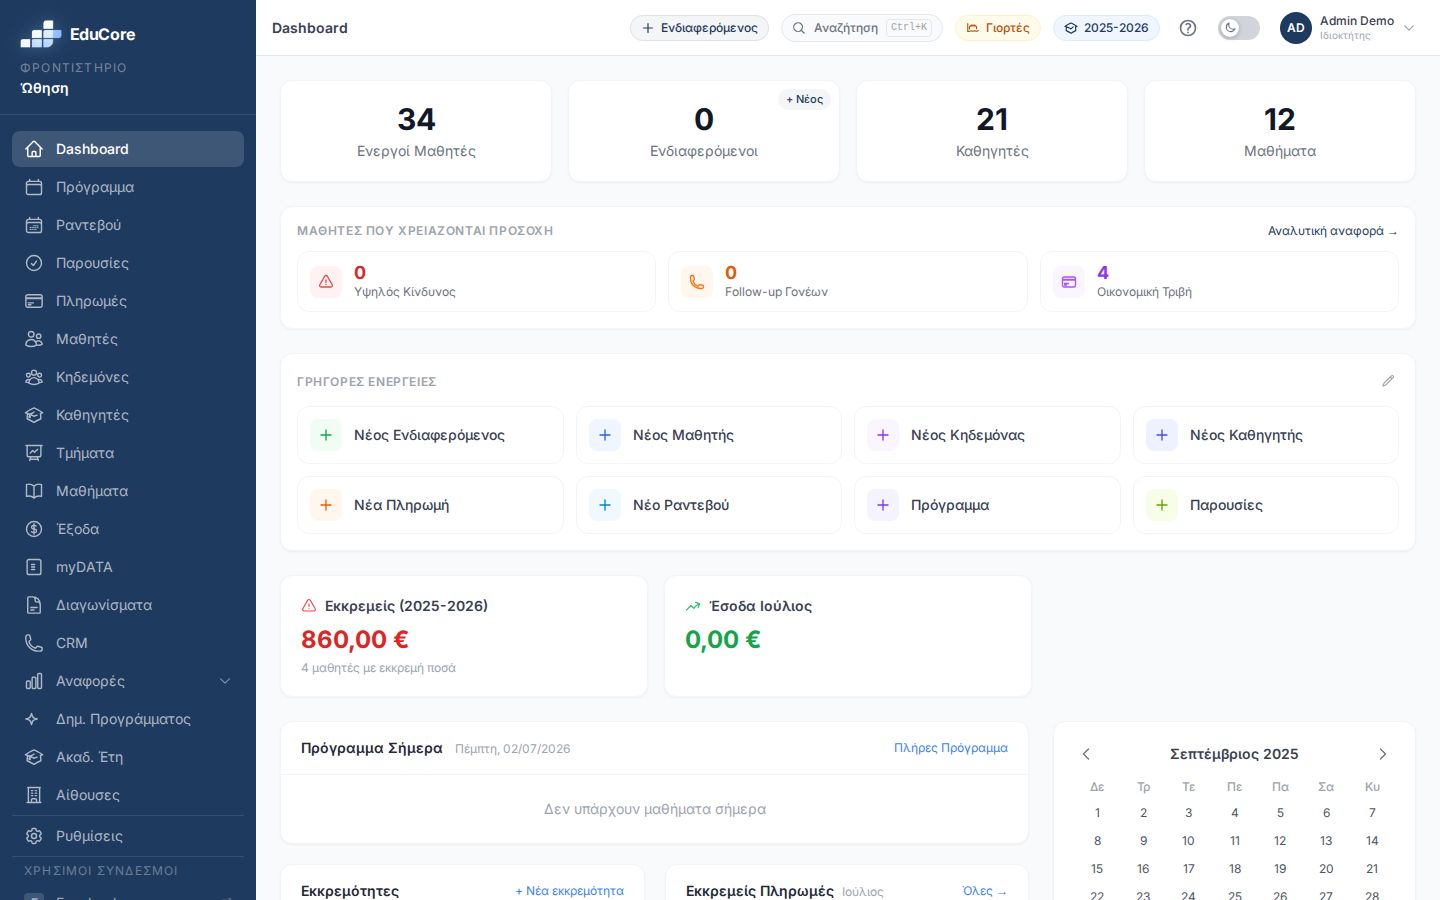Image resolution: width=1440 pixels, height=900 pixels.
Task: Open Μαθητές from the sidebar
Action: coord(128,339)
